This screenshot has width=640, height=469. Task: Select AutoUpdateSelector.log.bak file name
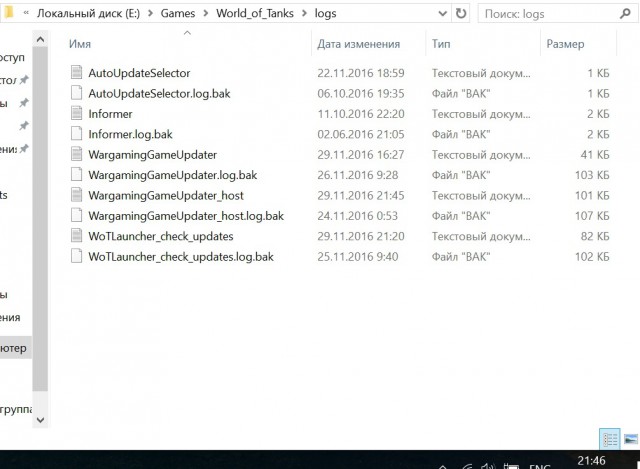tap(159, 93)
